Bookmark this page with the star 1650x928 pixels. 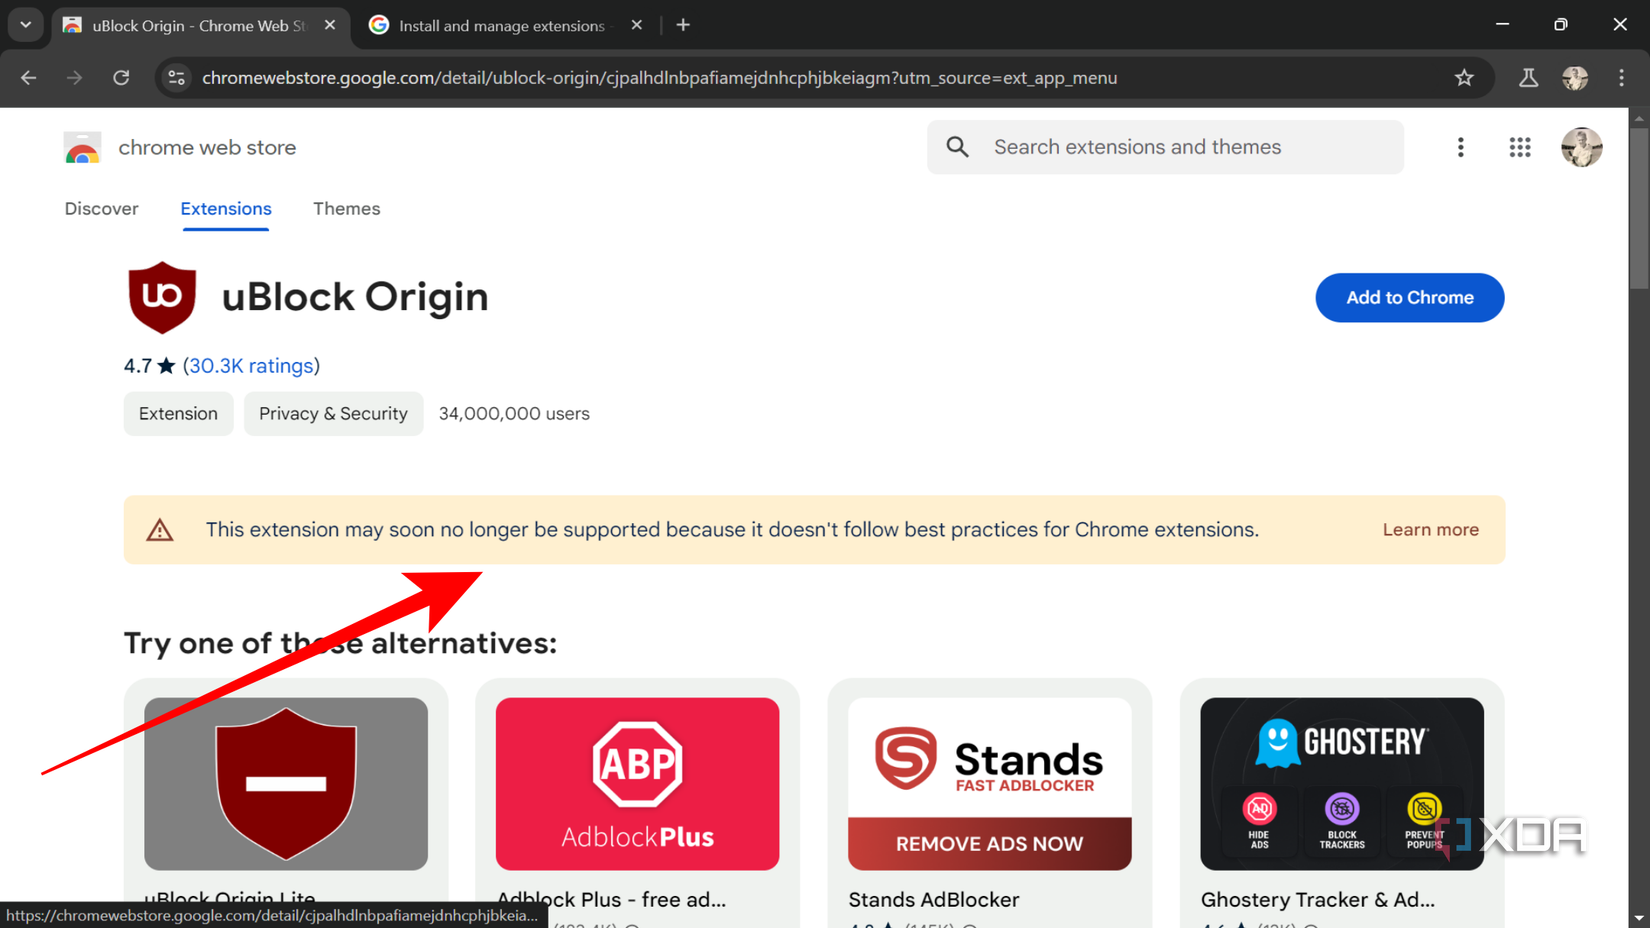point(1464,77)
